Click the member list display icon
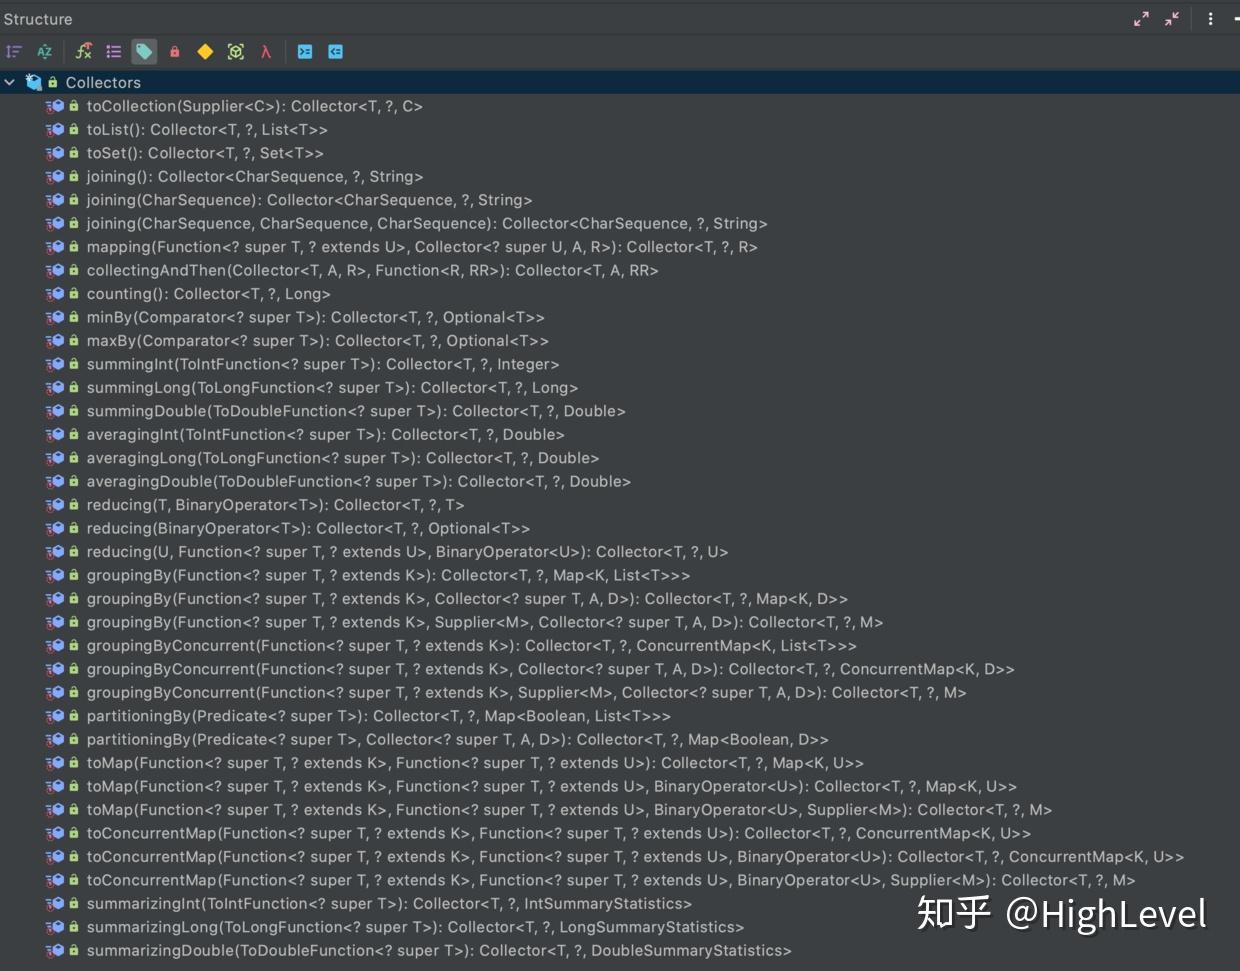The image size is (1240, 971). click(114, 51)
